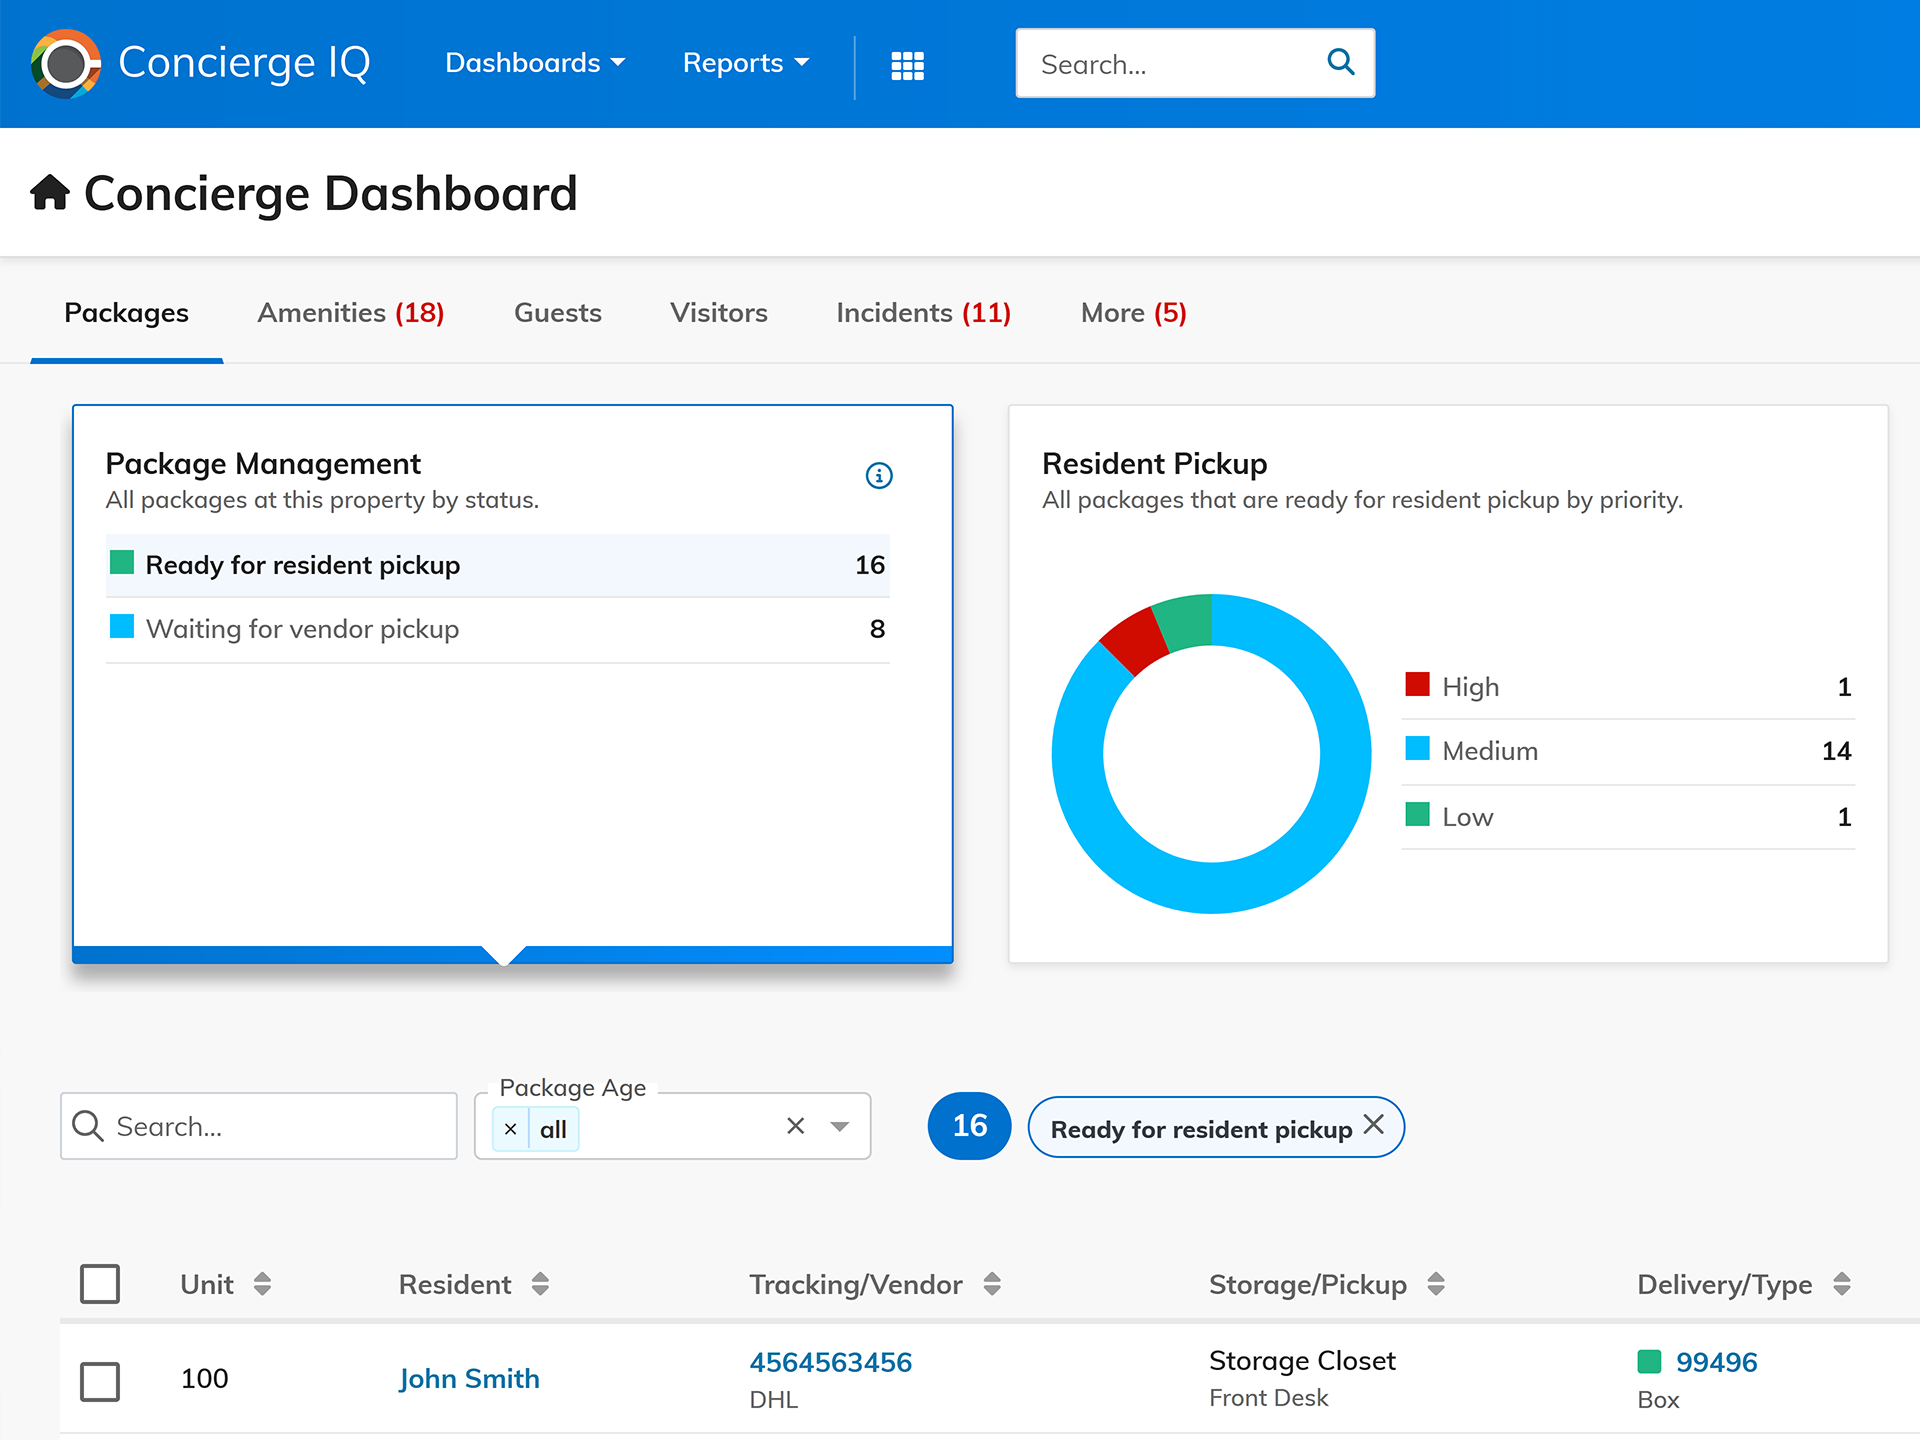Click the red High priority swatch
This screenshot has width=1920, height=1440.
(x=1417, y=685)
